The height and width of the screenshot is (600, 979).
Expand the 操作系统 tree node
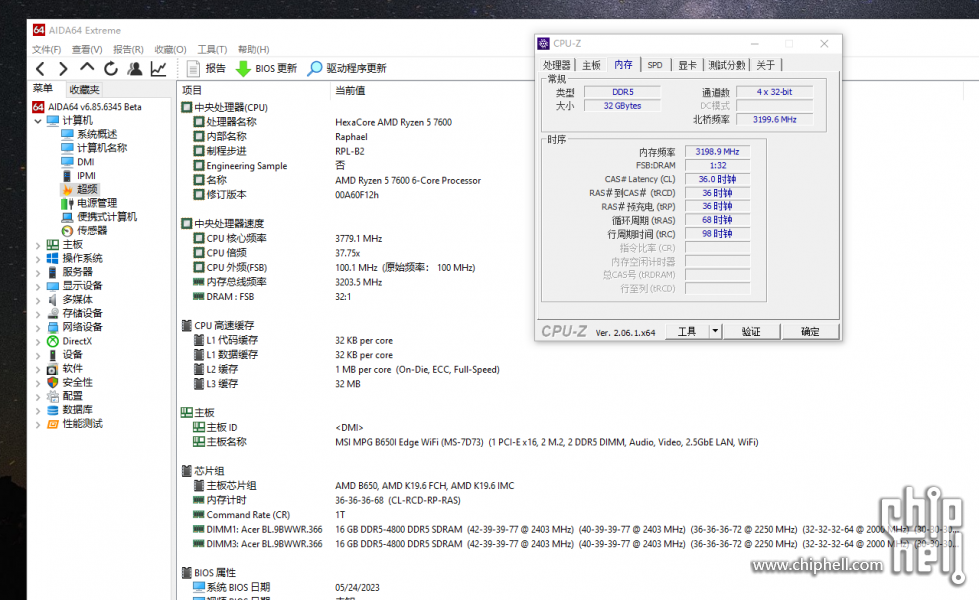pos(38,258)
